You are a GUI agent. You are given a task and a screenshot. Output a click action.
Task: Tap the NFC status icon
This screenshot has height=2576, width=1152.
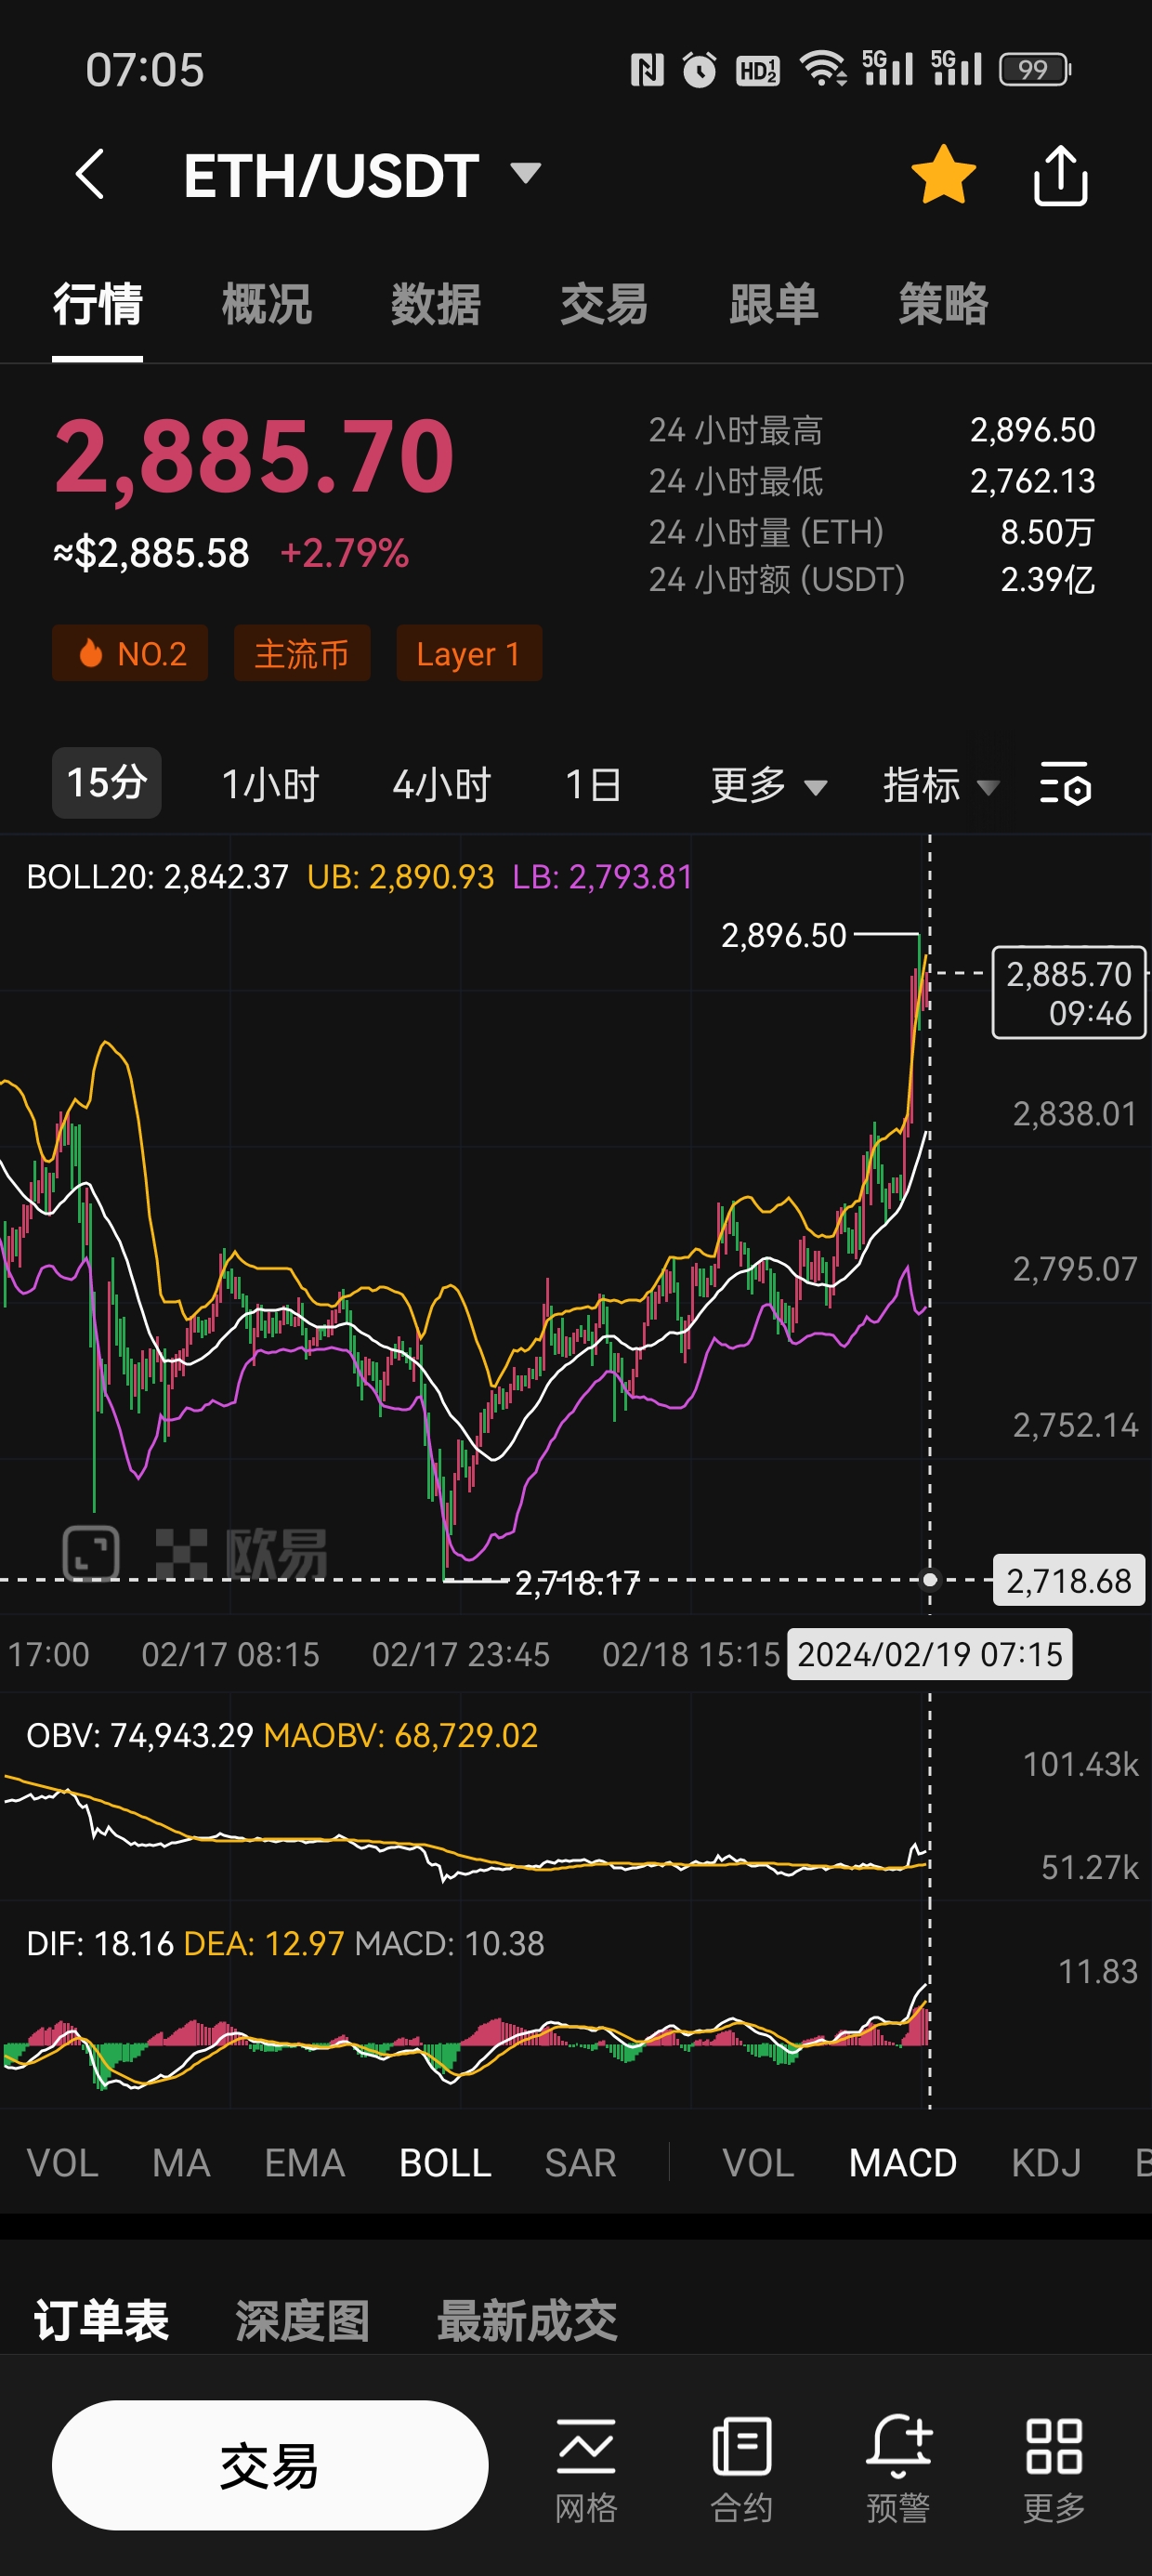tap(647, 69)
